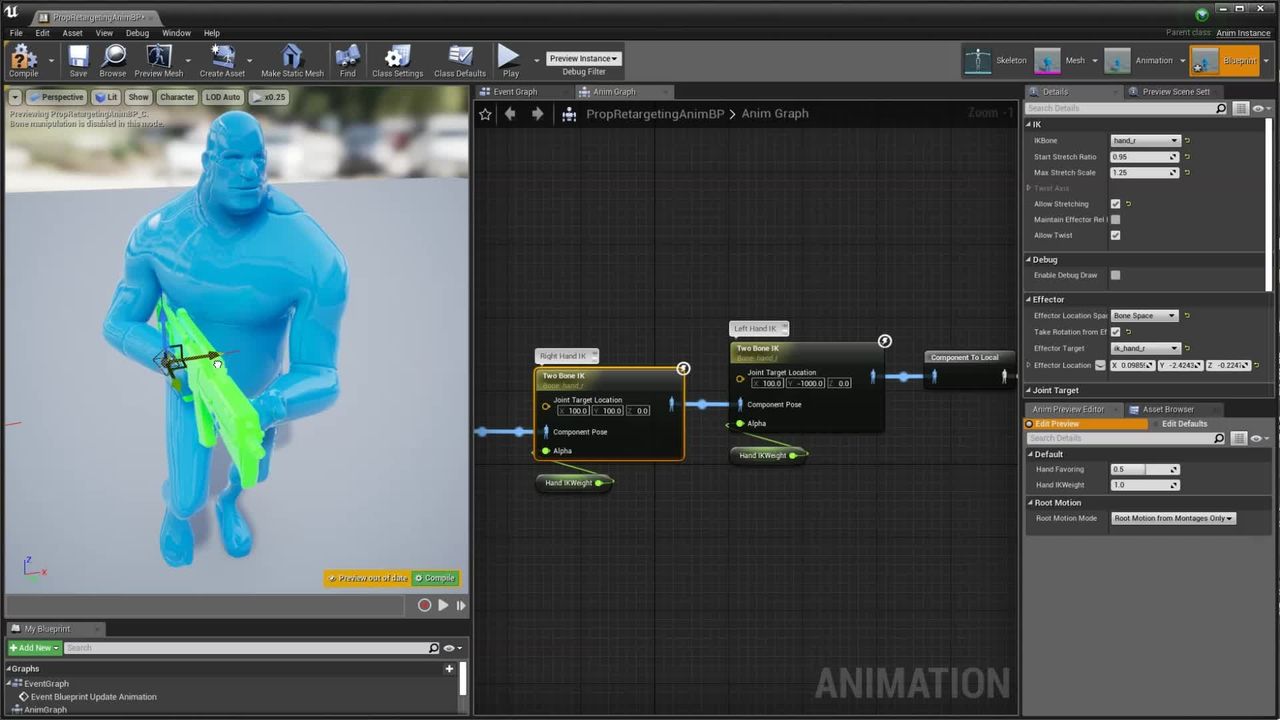Click search icon in My Blueprint panel

[x=433, y=648]
